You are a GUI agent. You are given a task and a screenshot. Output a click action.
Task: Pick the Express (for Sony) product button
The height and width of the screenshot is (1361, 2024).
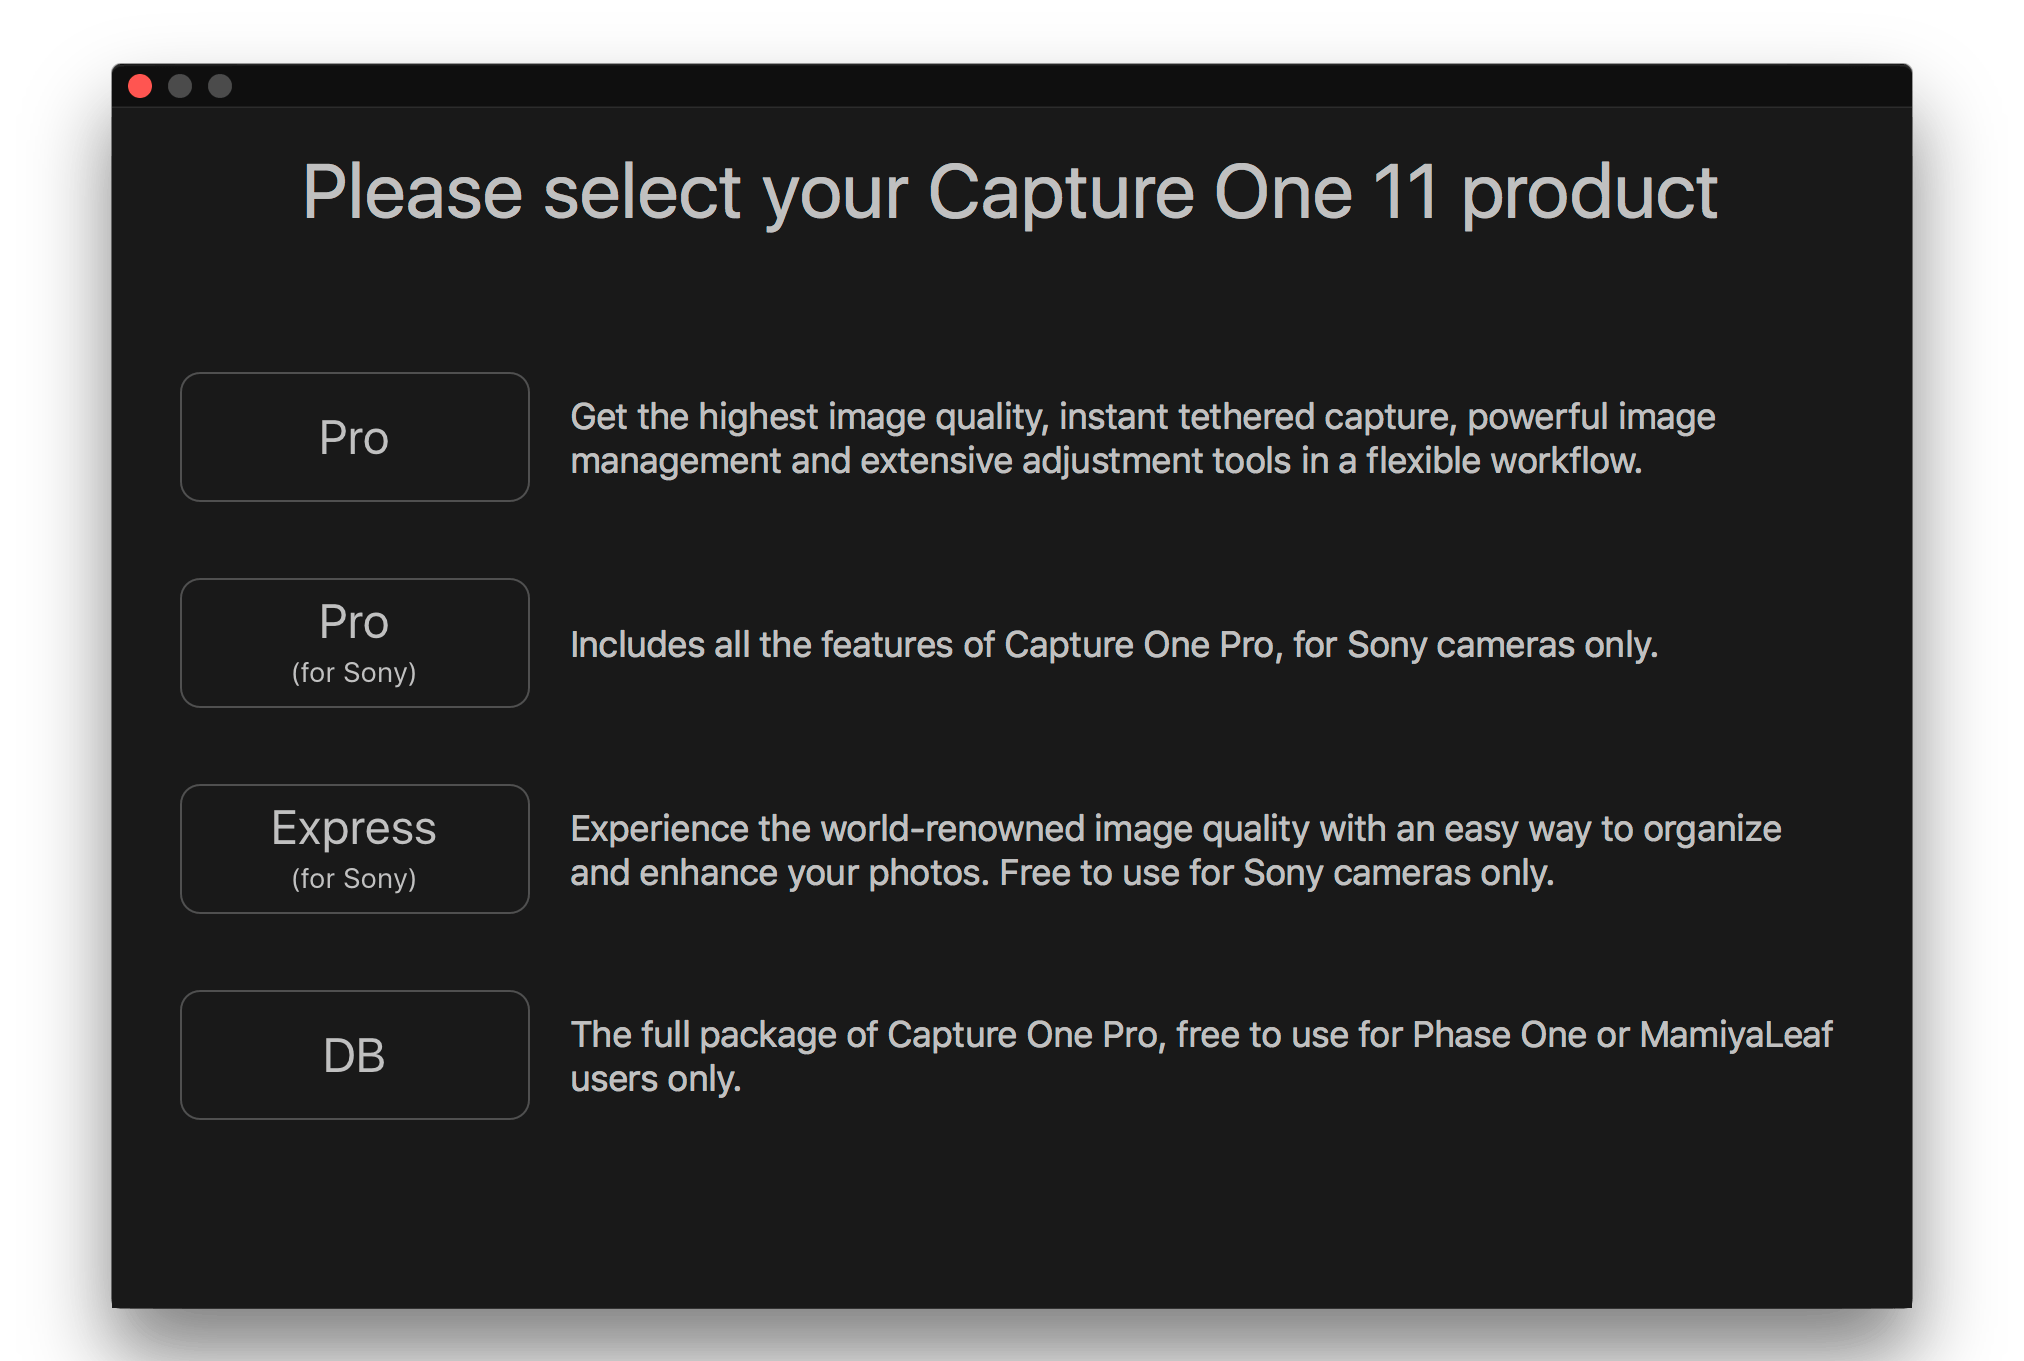pyautogui.click(x=354, y=849)
